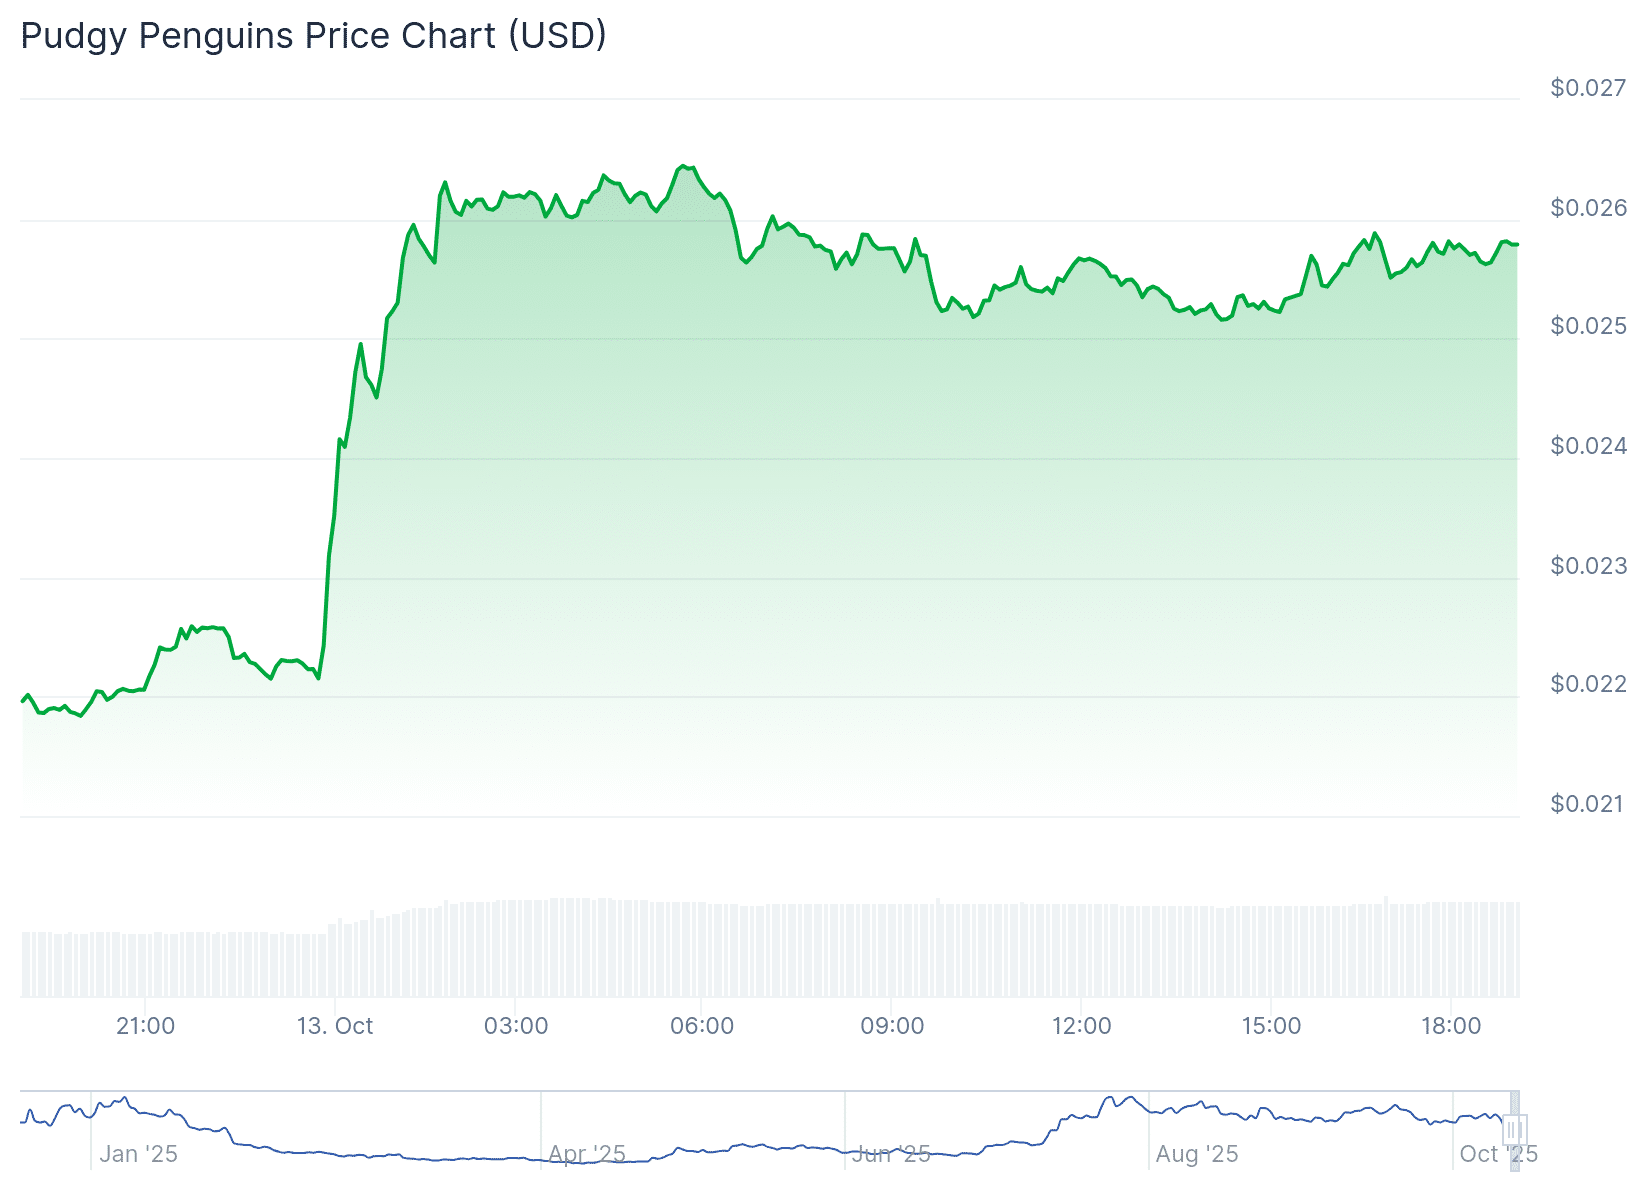Select the Jun '25 navigator label
1644x1200 pixels.
(891, 1154)
